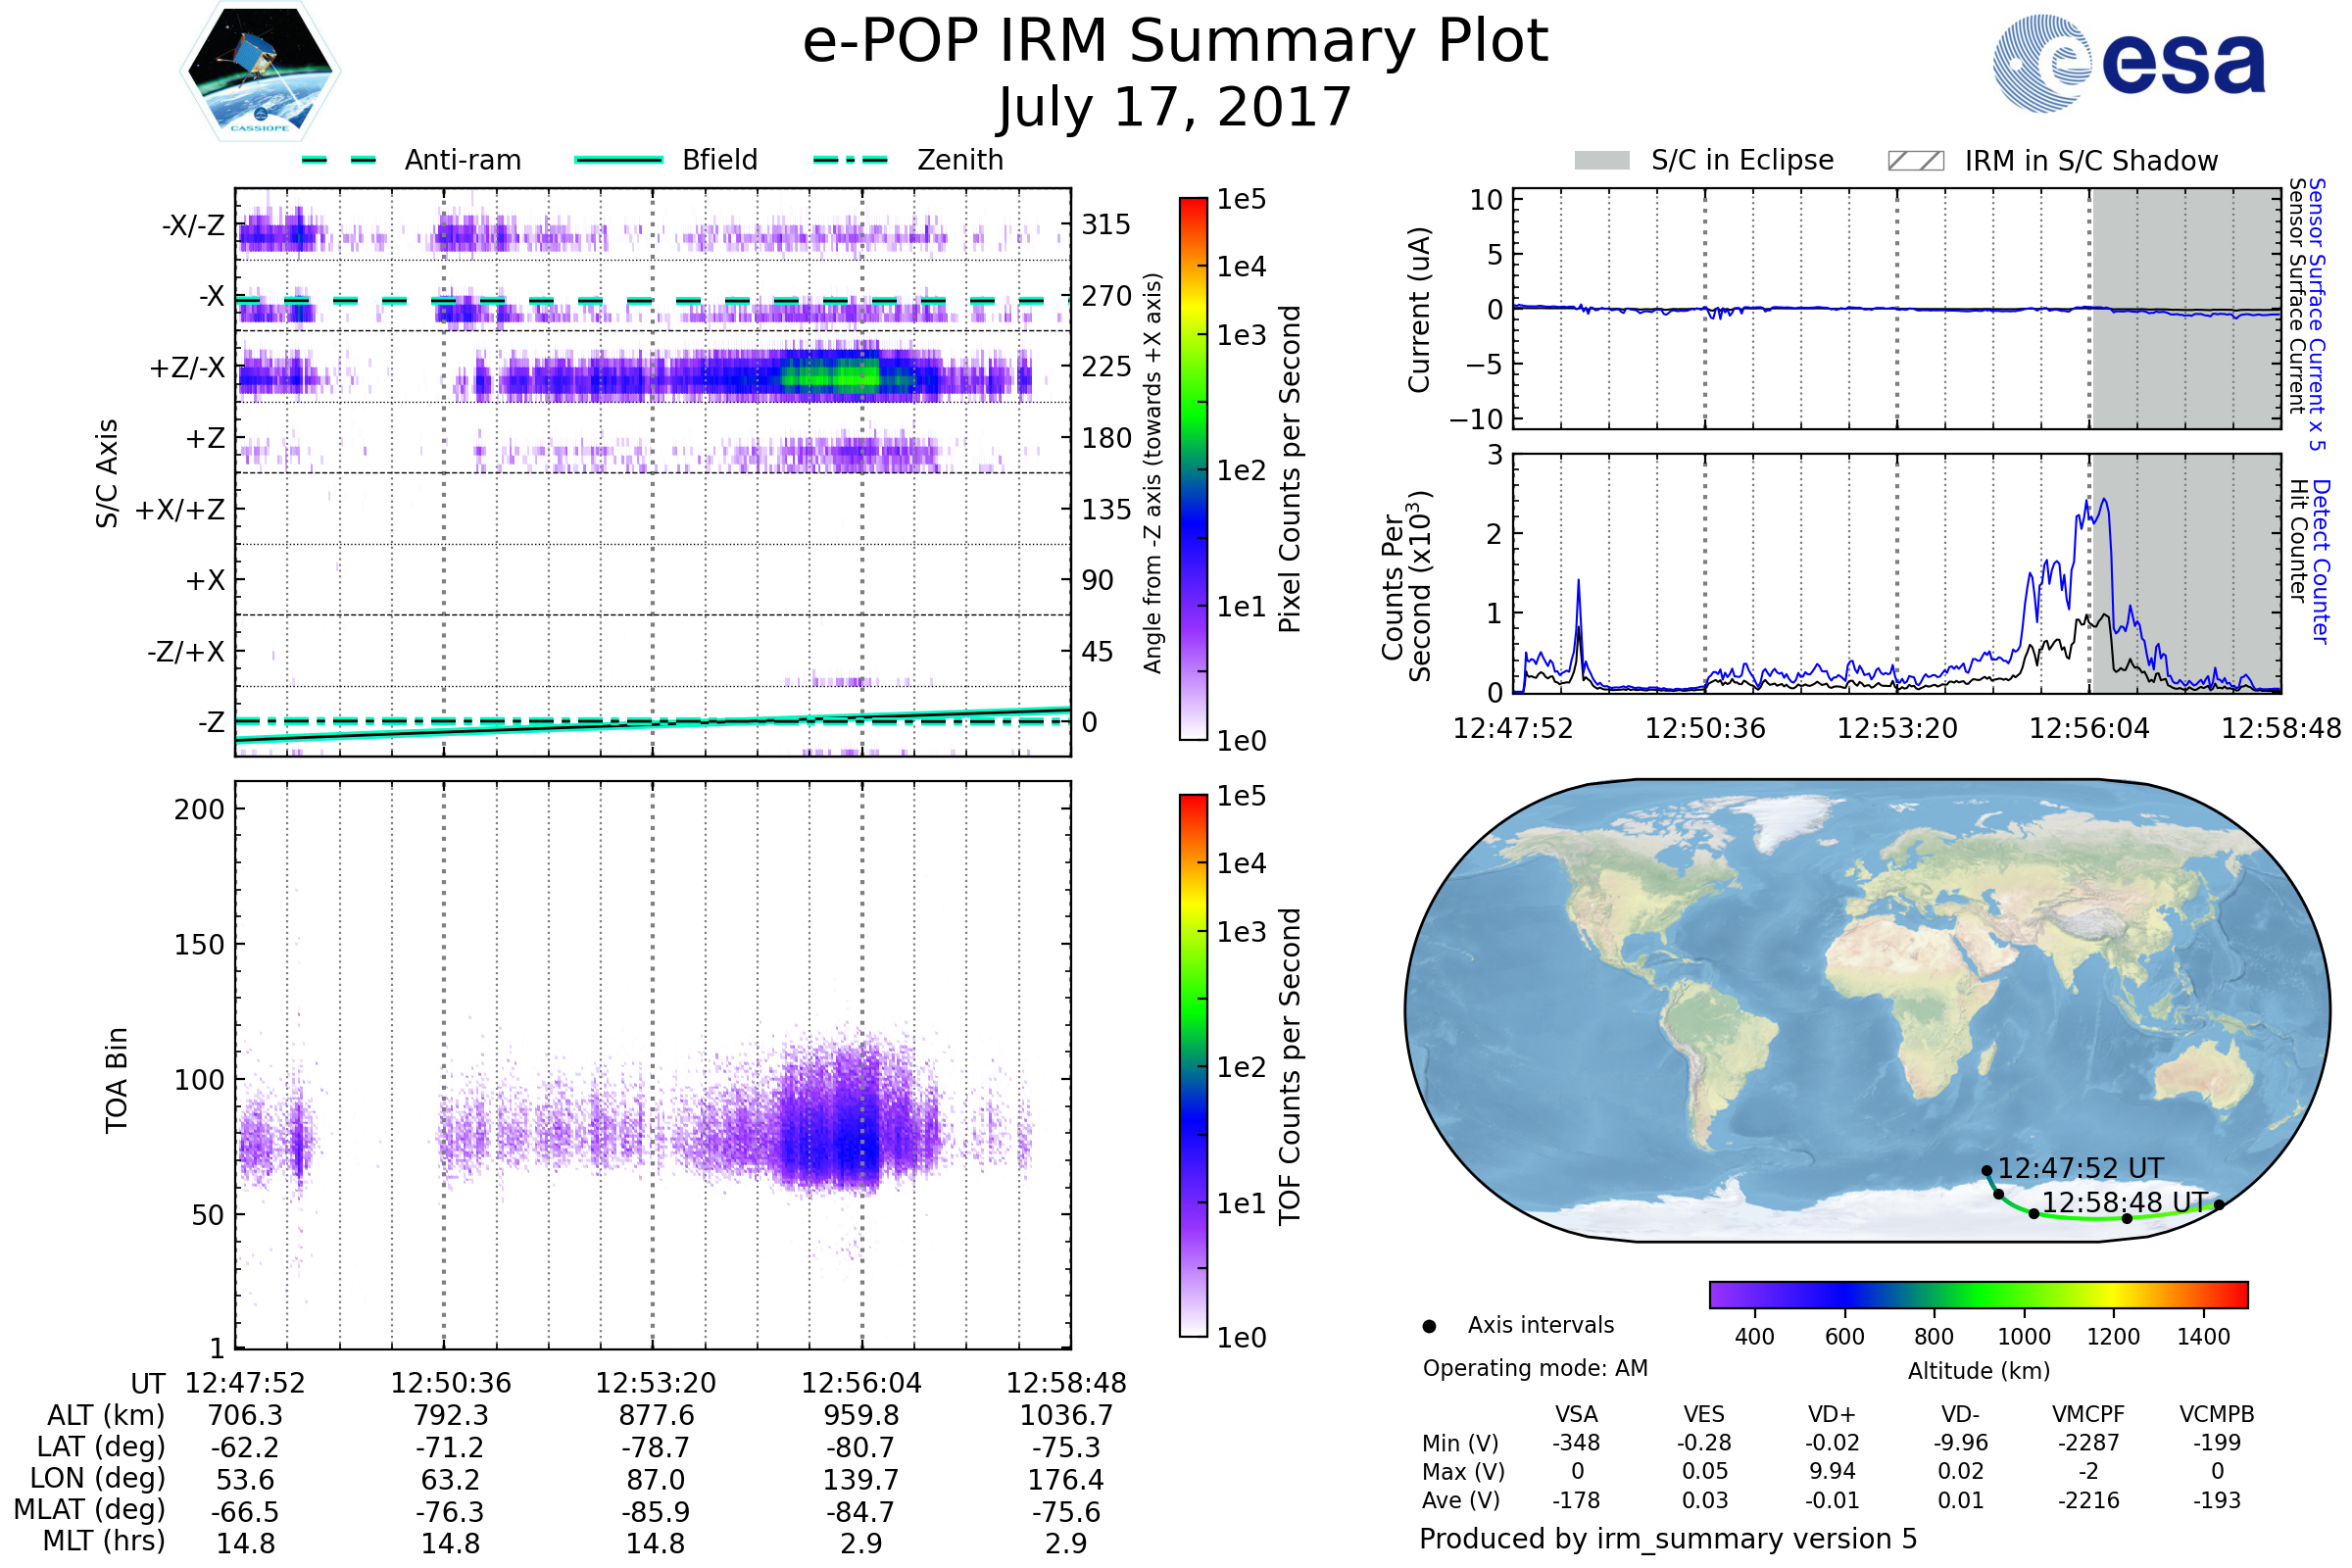Click the Bfield solid line legend marker
Image resolution: width=2352 pixels, height=1568 pixels.
tap(618, 160)
